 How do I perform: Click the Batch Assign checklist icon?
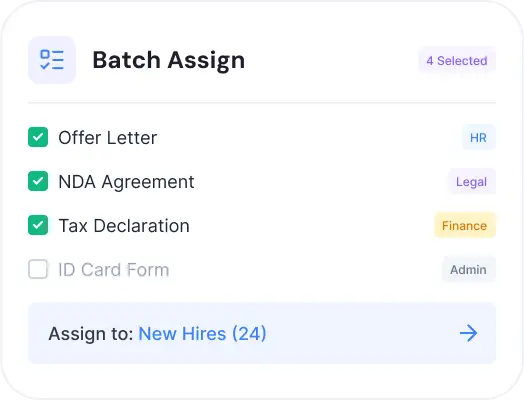pyautogui.click(x=52, y=60)
